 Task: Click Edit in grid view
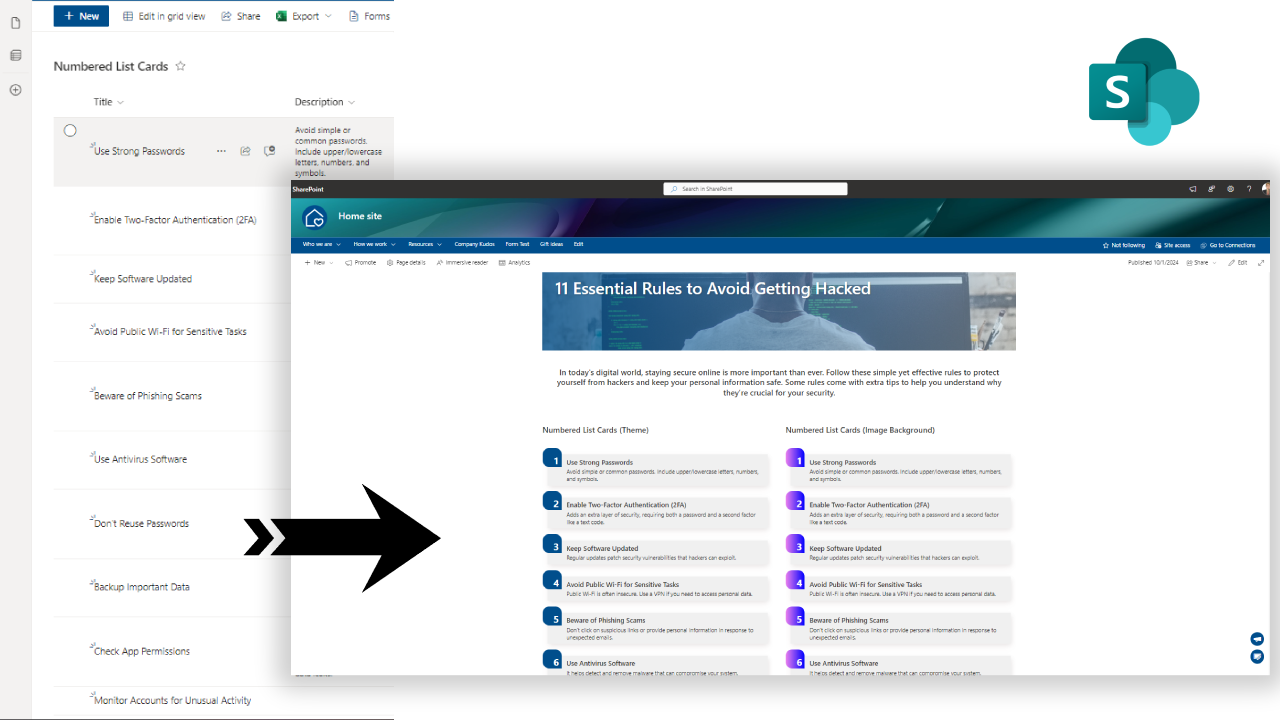tap(164, 16)
